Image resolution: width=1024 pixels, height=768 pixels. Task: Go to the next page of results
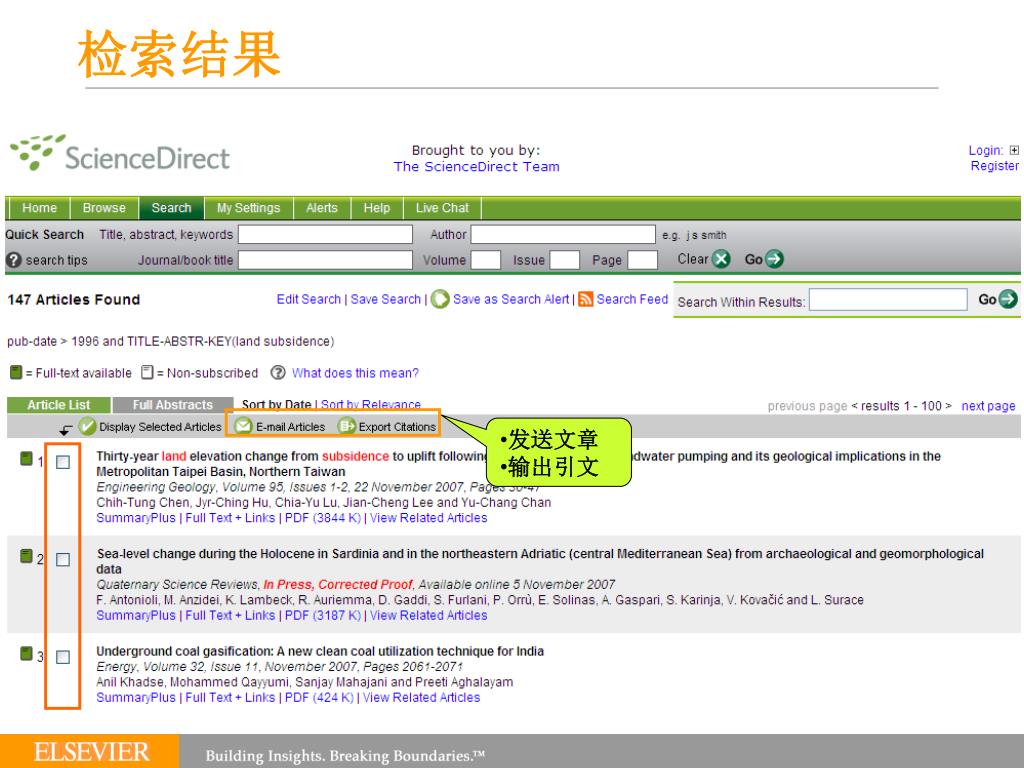click(988, 406)
